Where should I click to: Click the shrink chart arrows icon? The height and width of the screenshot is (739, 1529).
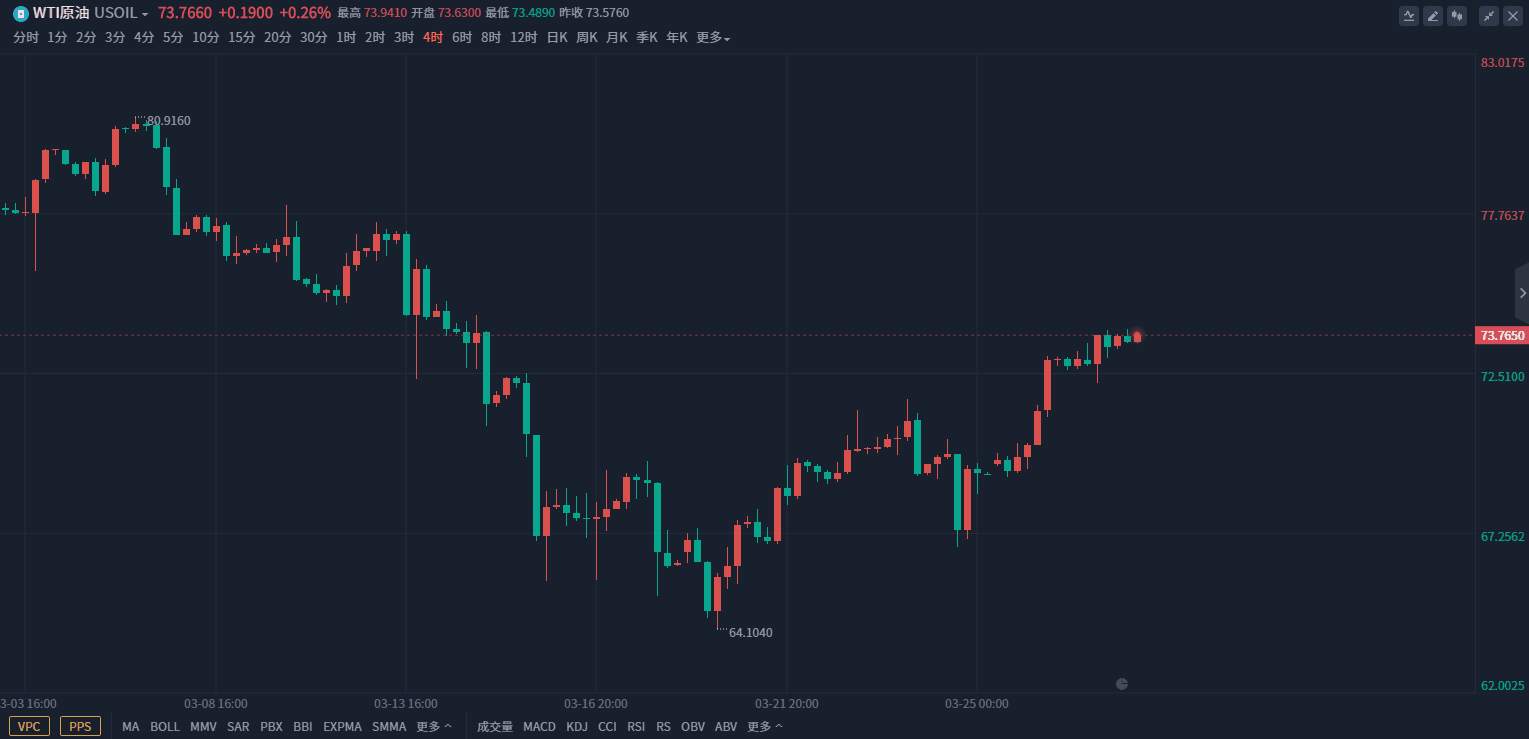click(1489, 15)
